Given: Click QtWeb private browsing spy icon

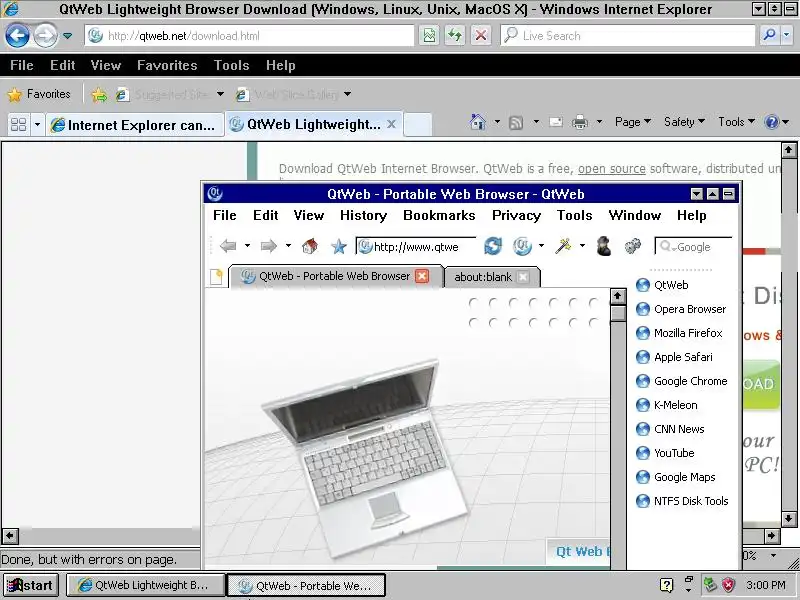Looking at the screenshot, I should tap(604, 246).
